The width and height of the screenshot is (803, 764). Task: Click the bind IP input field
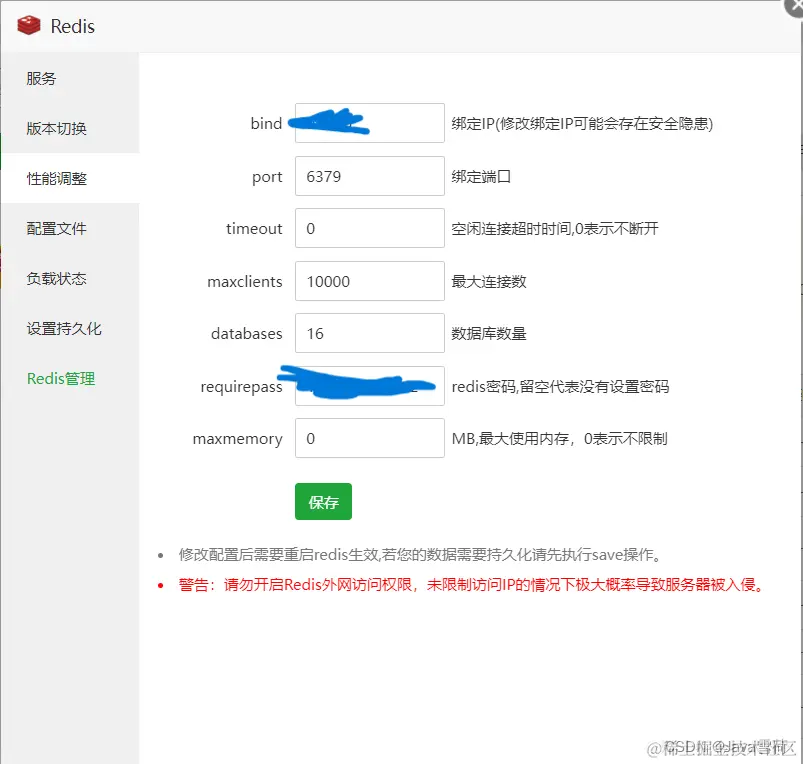click(370, 123)
